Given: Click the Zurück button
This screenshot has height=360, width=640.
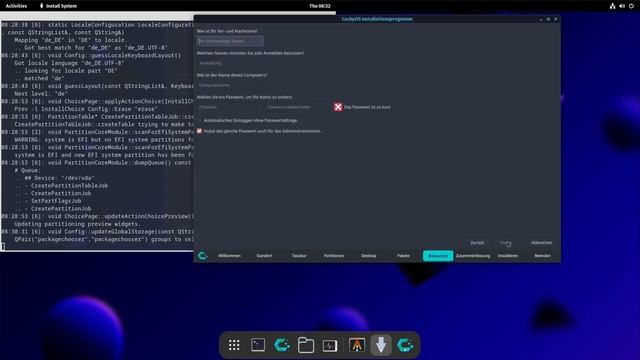Looking at the screenshot, I should [477, 243].
